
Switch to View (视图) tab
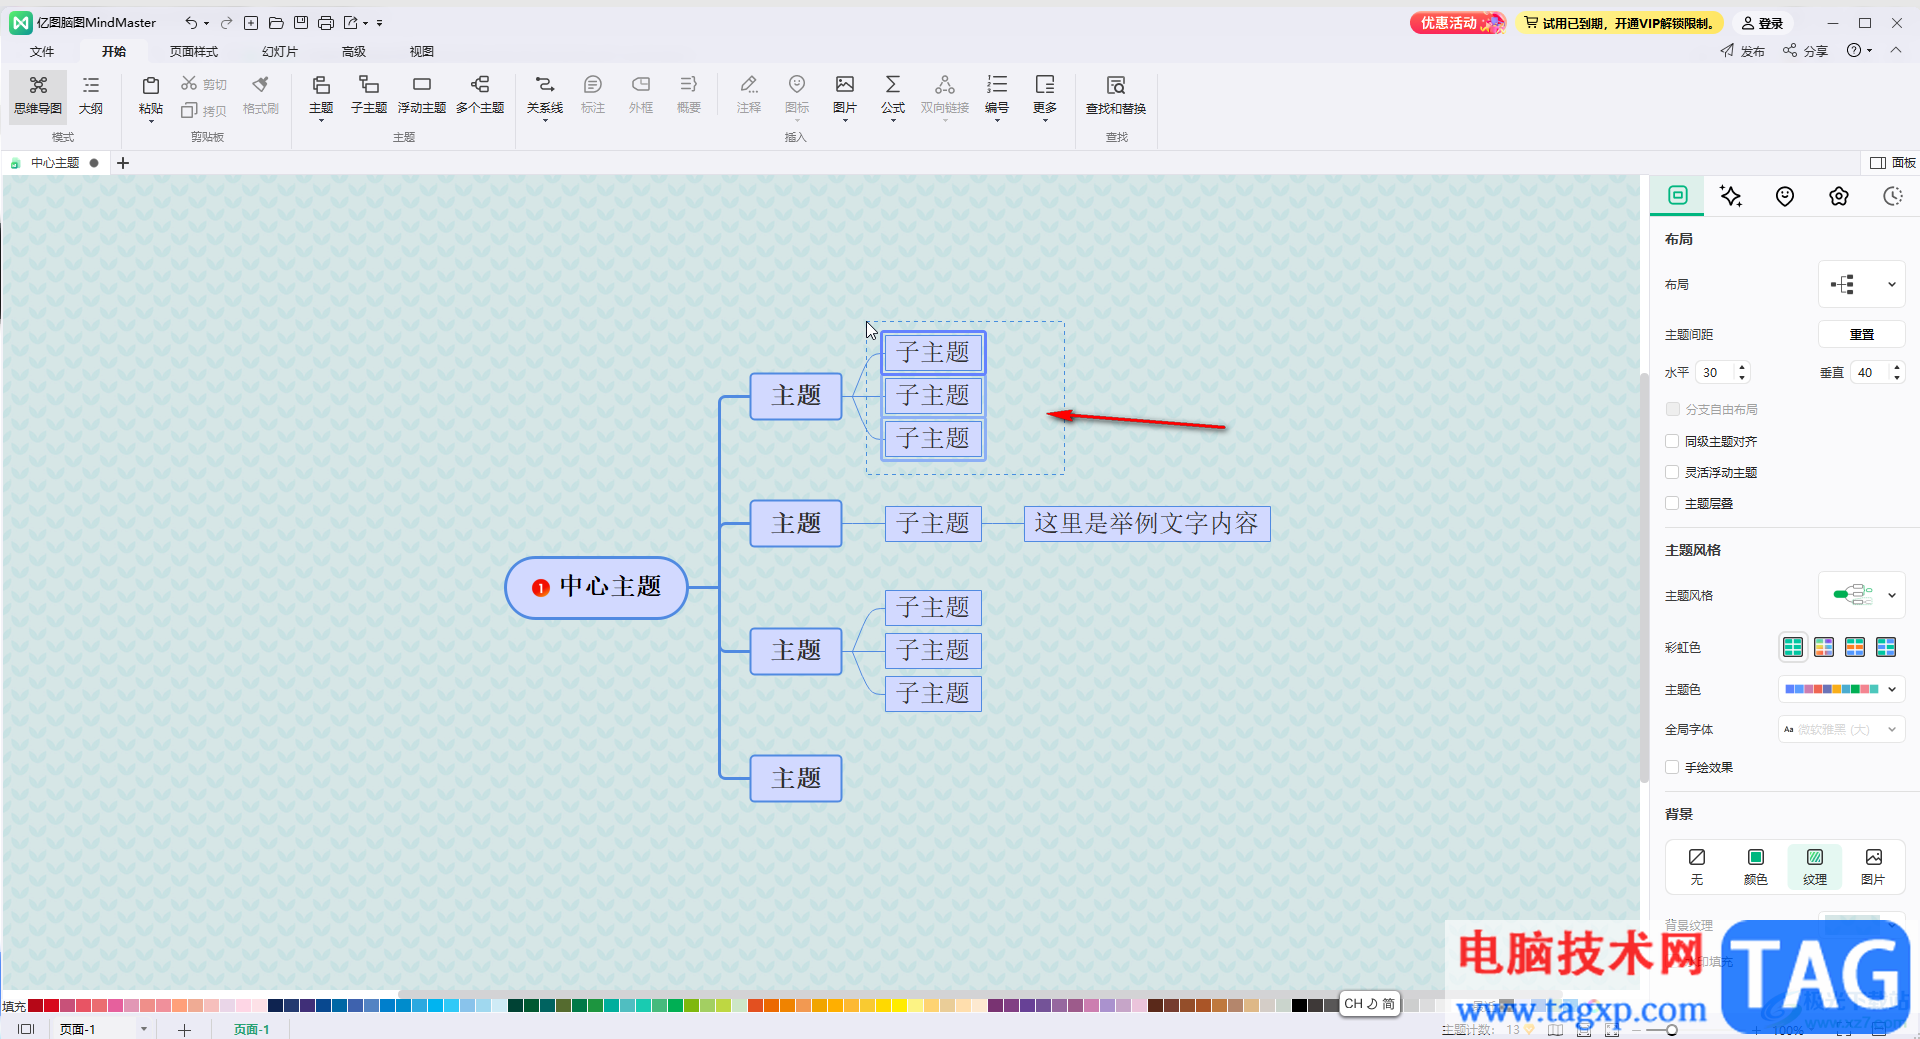[x=422, y=51]
